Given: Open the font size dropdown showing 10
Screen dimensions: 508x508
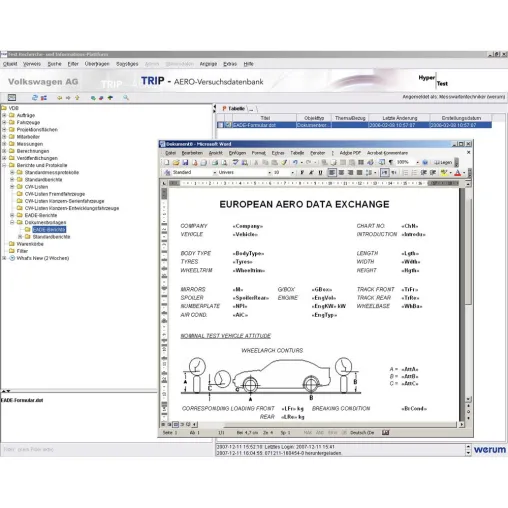Looking at the screenshot, I should [x=292, y=173].
